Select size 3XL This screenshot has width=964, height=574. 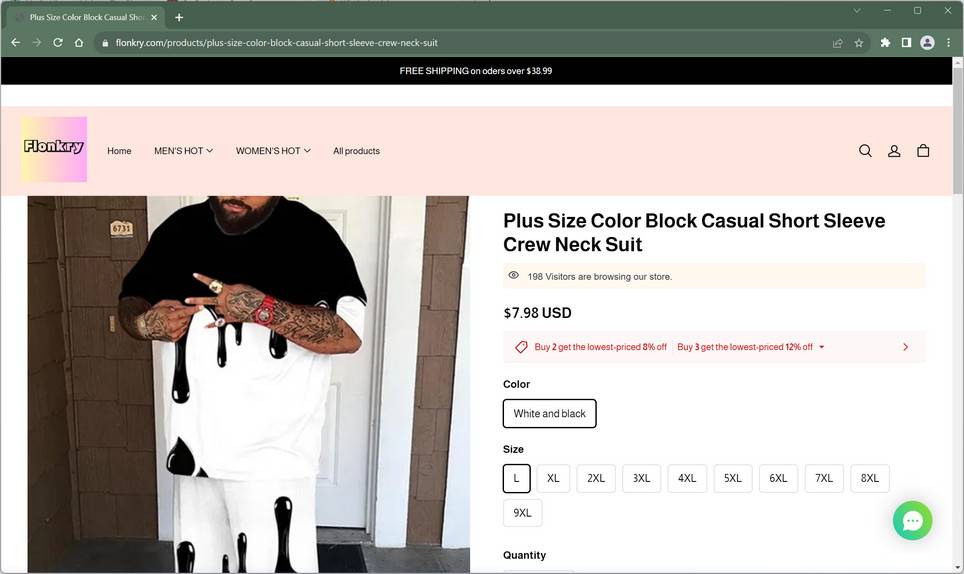[641, 478]
